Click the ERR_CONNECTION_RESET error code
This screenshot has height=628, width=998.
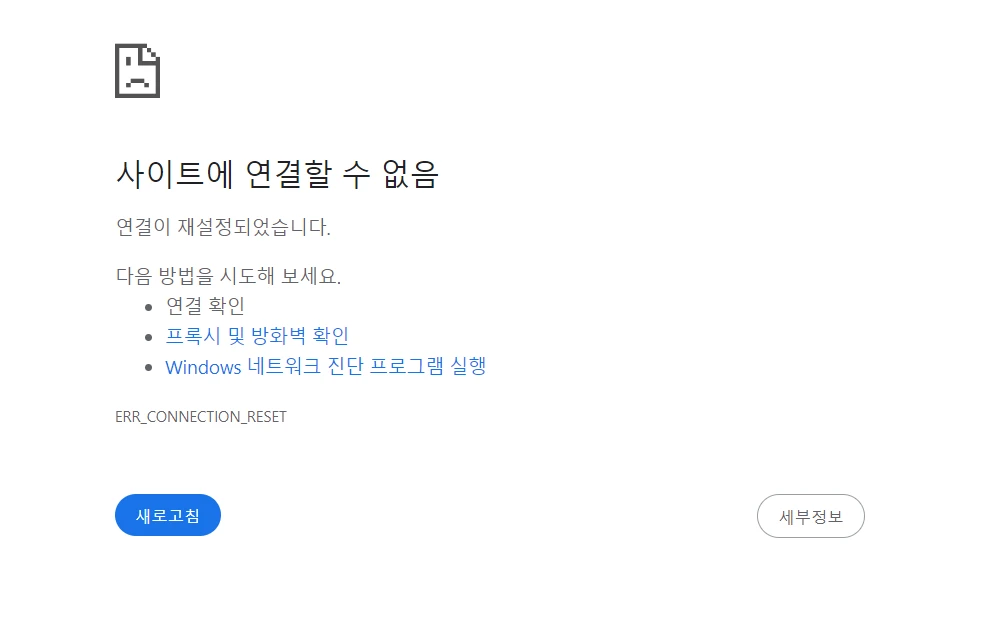[x=201, y=417]
